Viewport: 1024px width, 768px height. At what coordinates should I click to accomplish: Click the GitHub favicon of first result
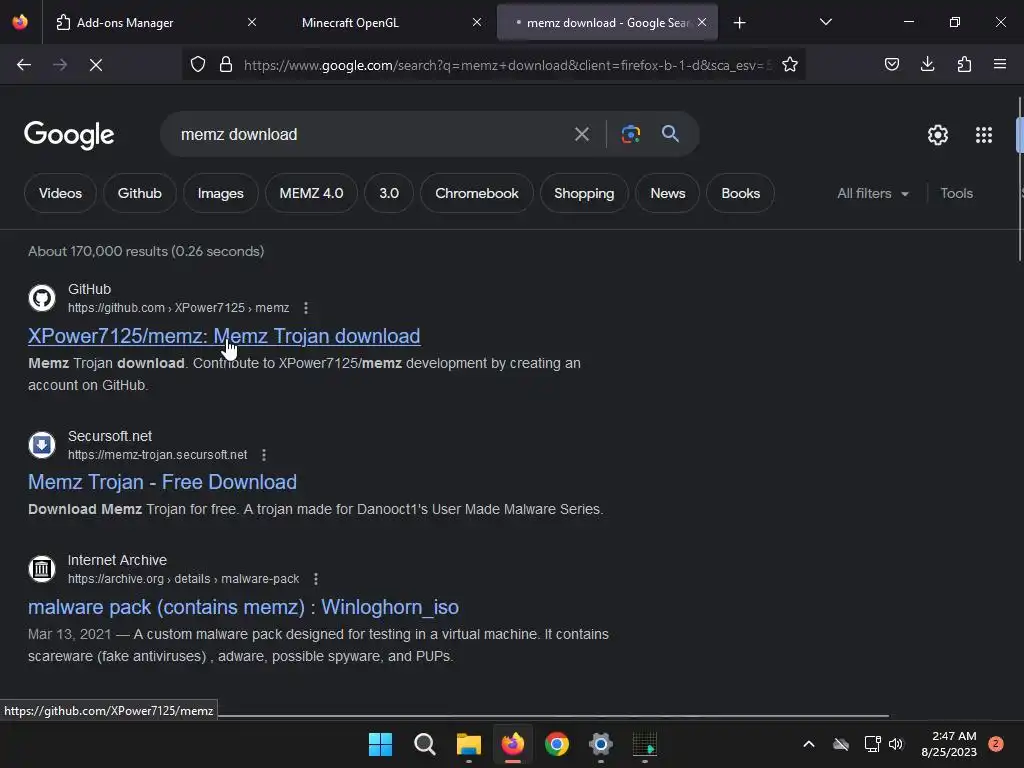coord(42,298)
